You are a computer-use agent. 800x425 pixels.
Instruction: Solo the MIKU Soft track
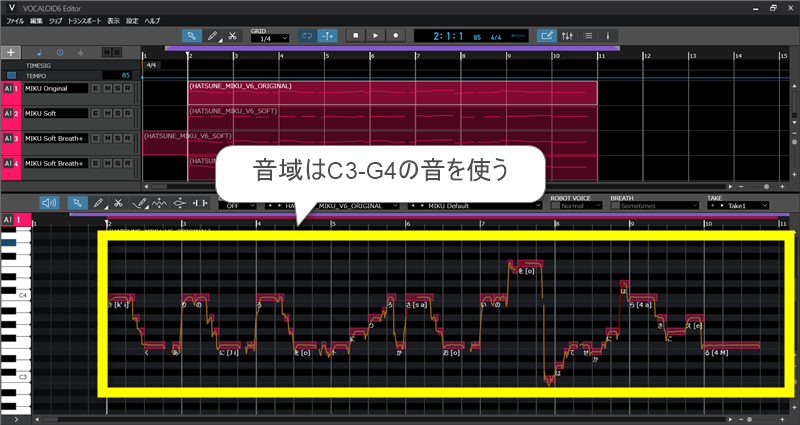coord(117,113)
